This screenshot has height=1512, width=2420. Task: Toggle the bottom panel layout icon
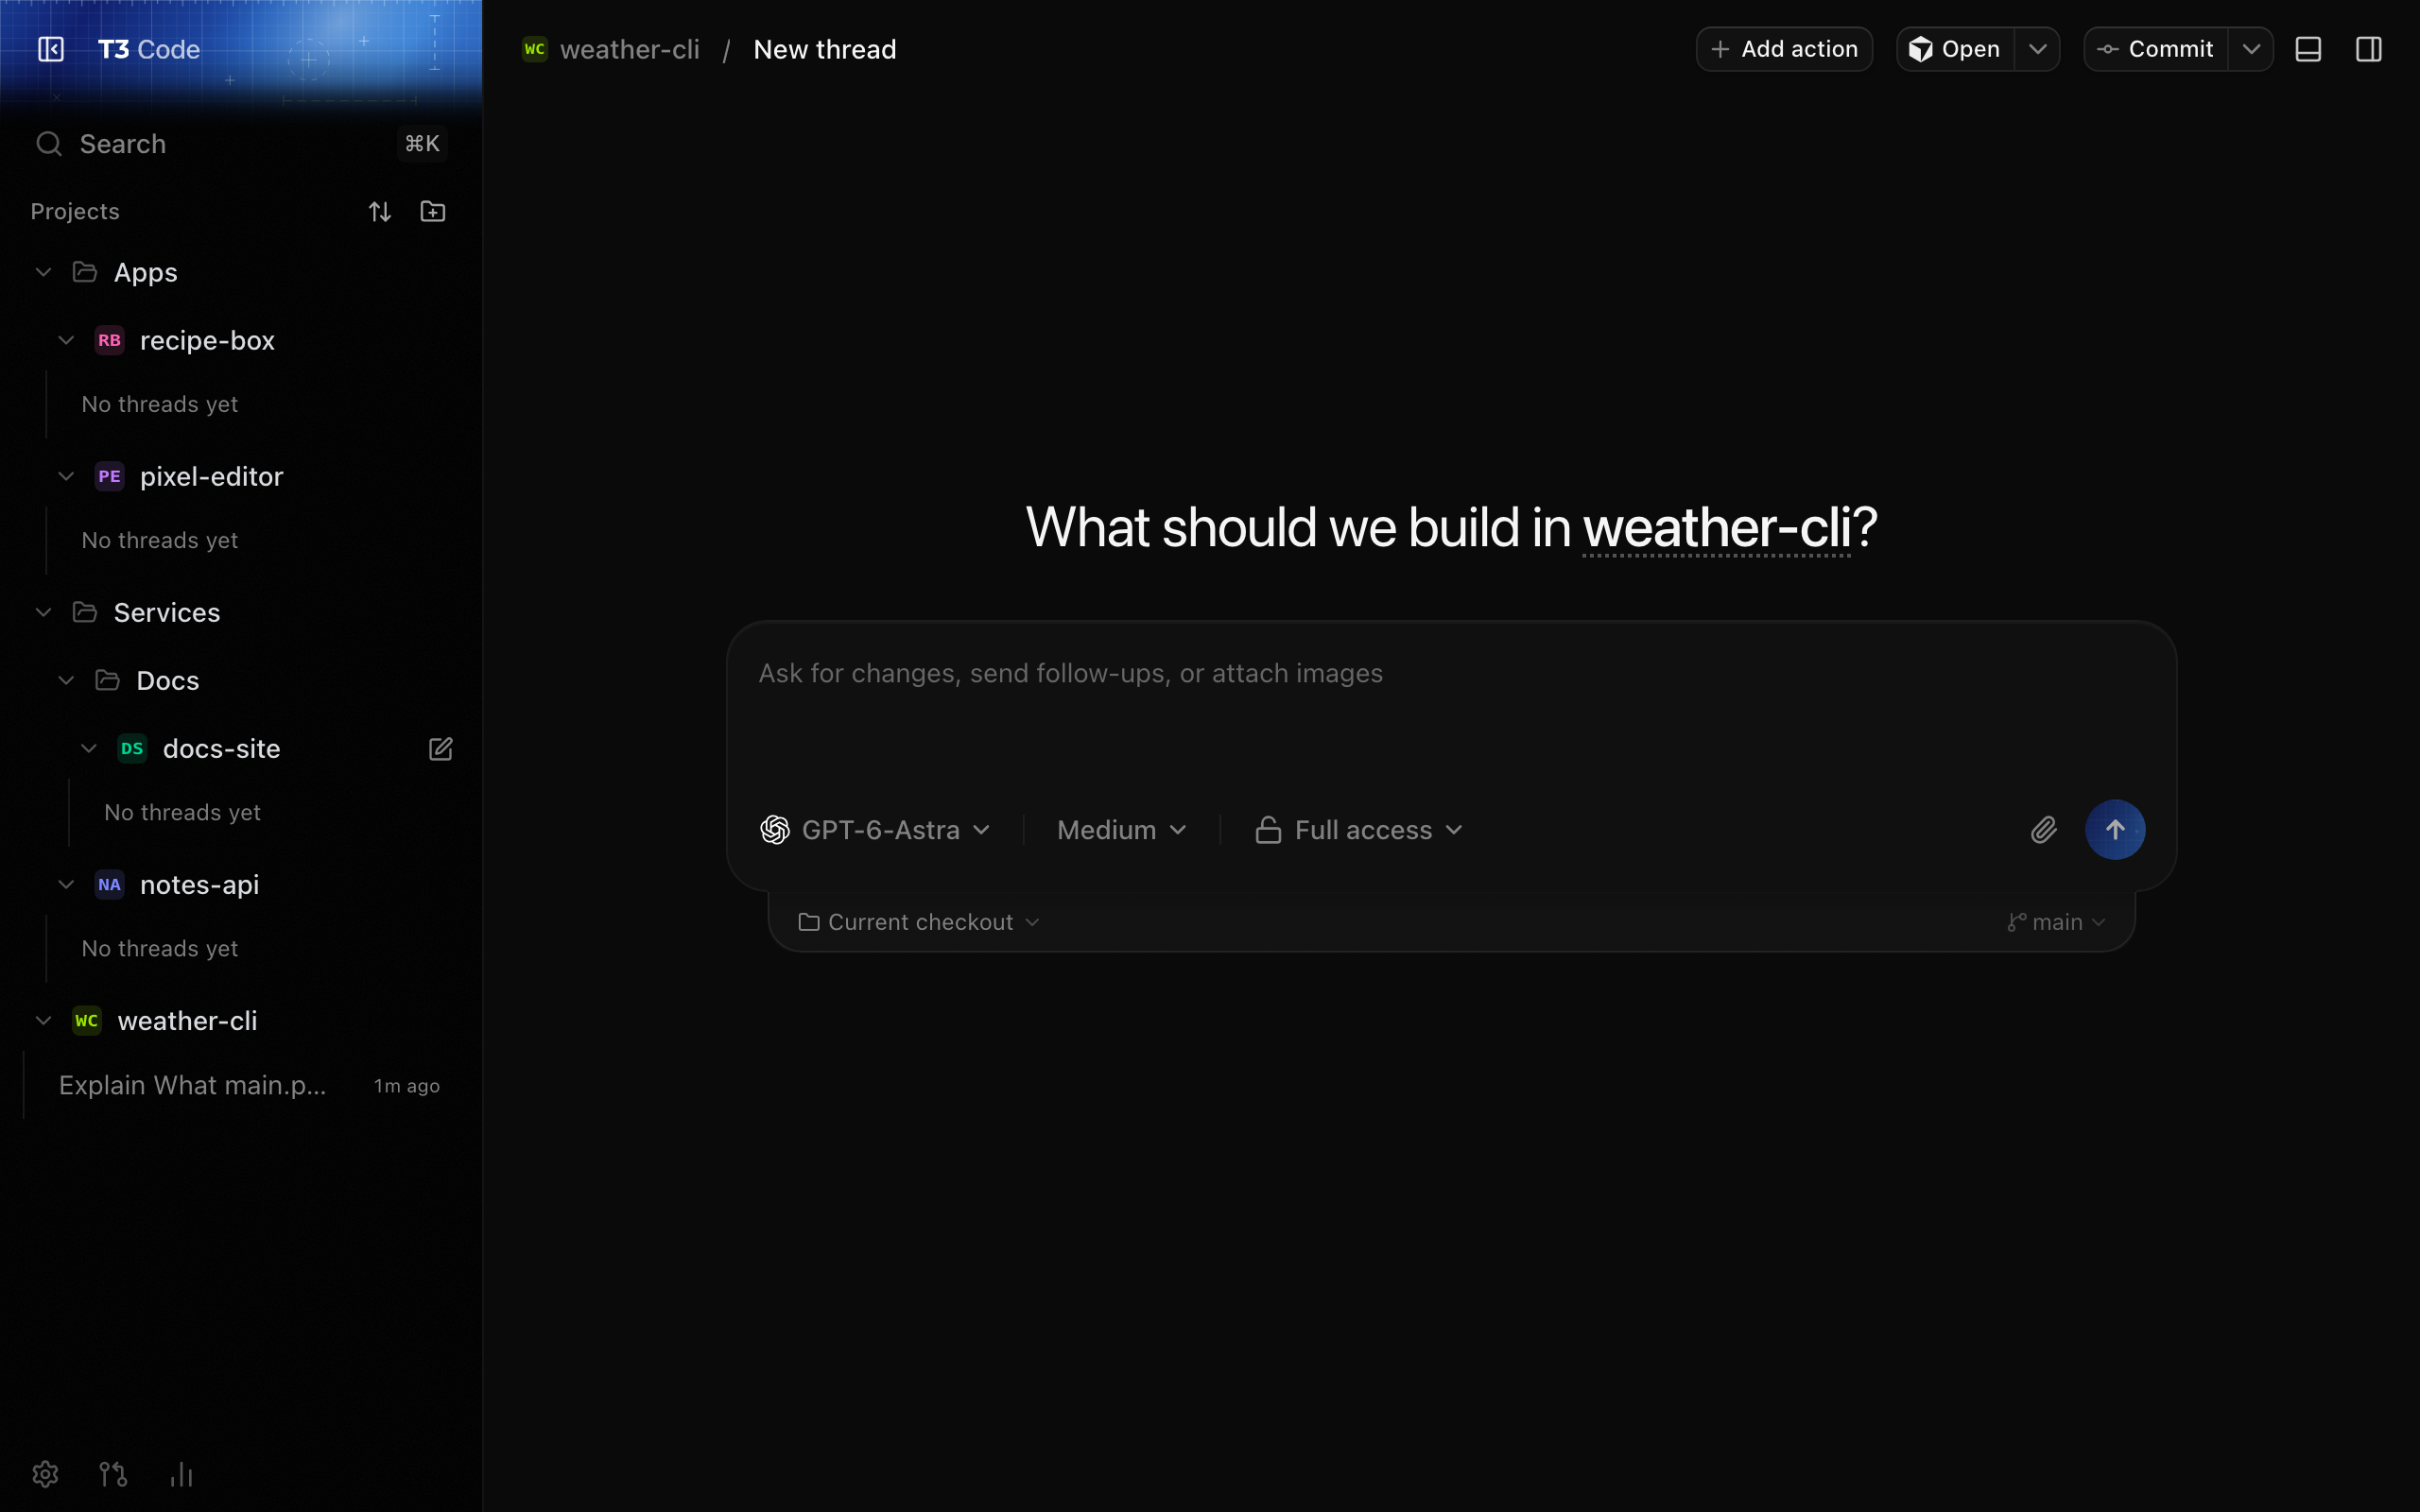(2308, 49)
